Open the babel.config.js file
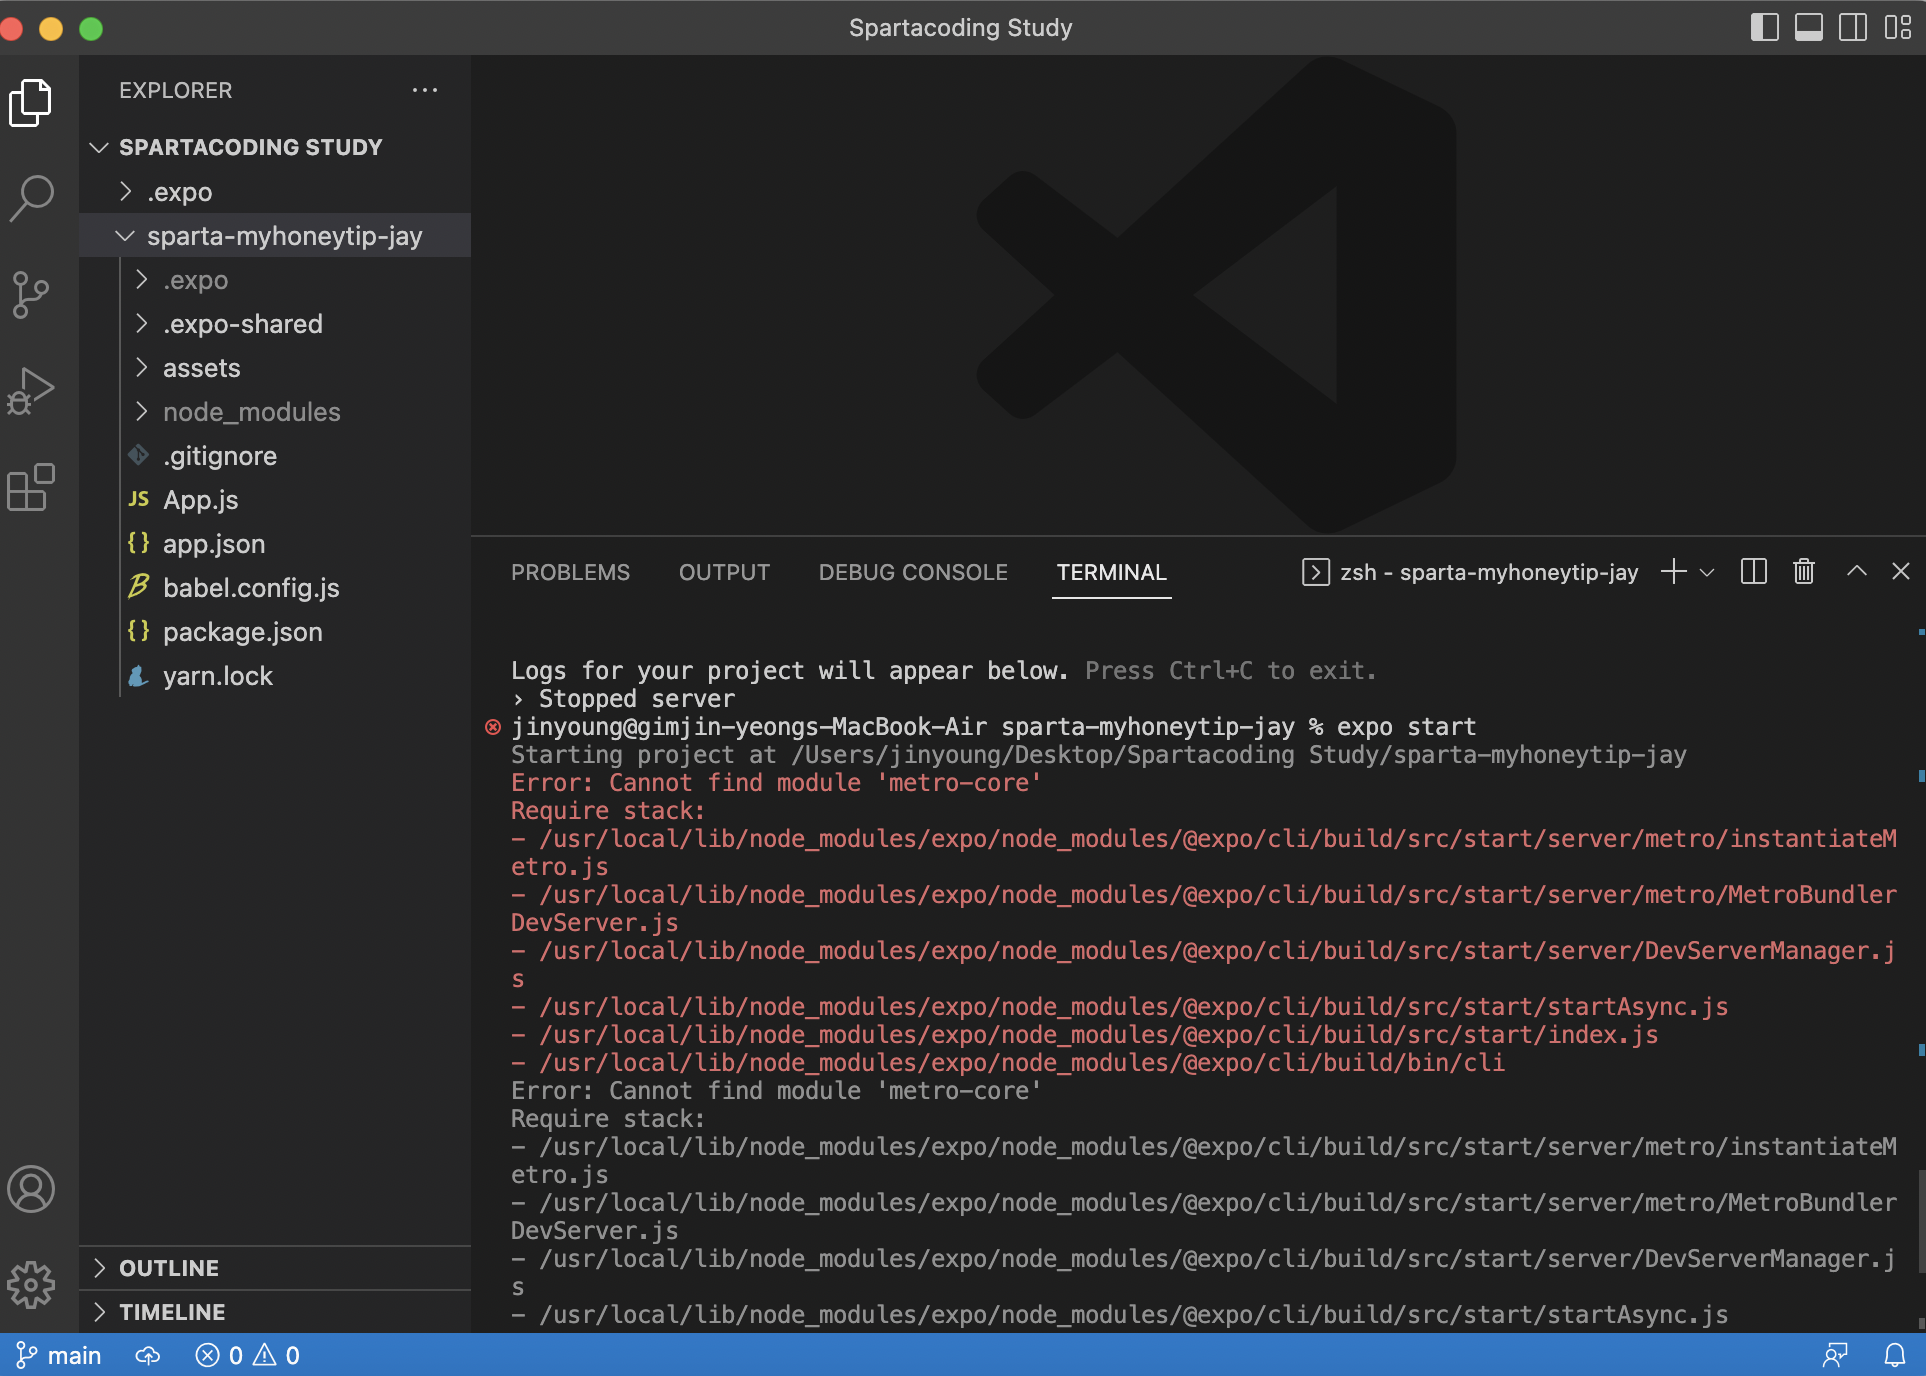Screen dimensions: 1926x1376 (275, 587)
